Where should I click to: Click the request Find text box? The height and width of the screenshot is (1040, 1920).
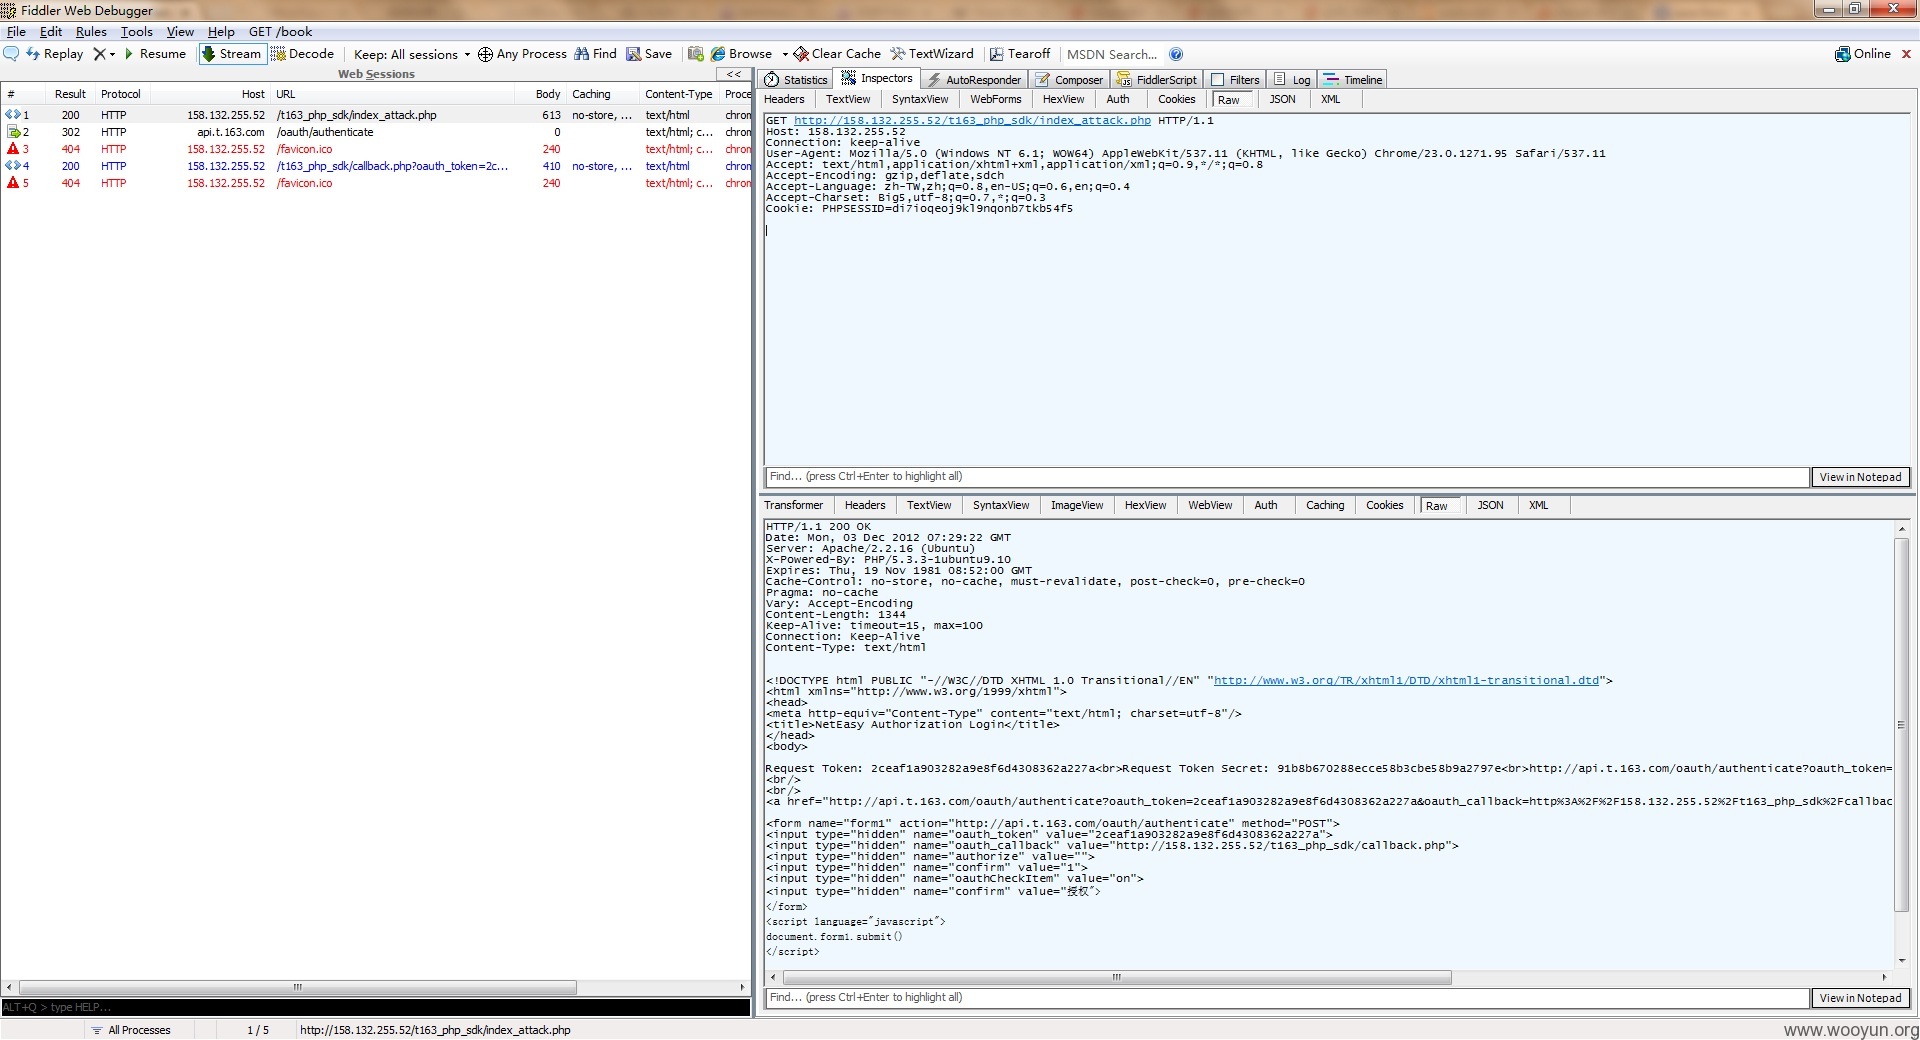pyautogui.click(x=1287, y=477)
